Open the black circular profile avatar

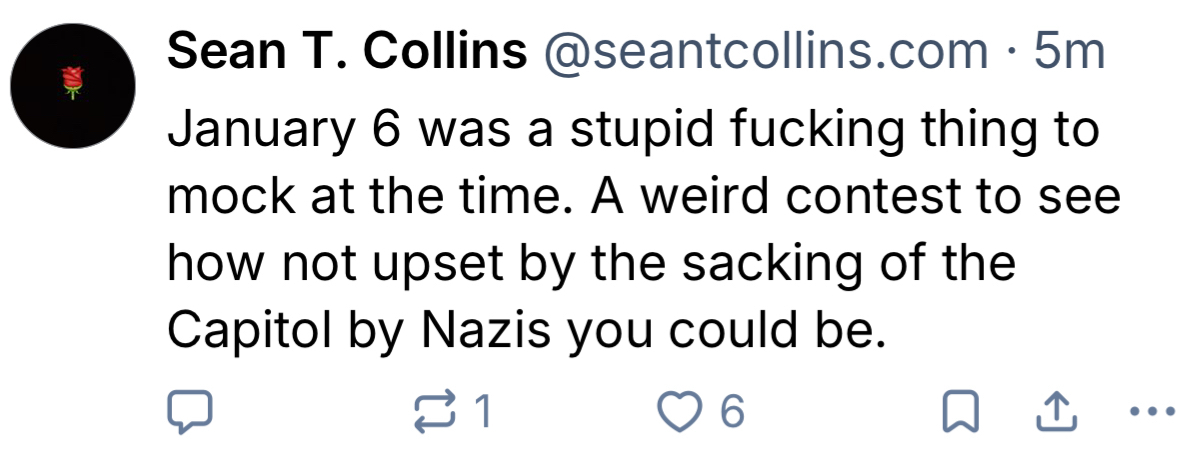(71, 87)
